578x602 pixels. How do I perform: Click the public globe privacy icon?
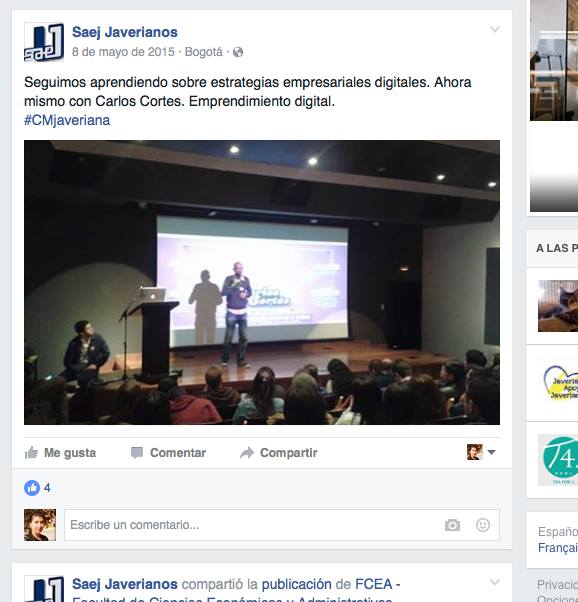tap(238, 52)
